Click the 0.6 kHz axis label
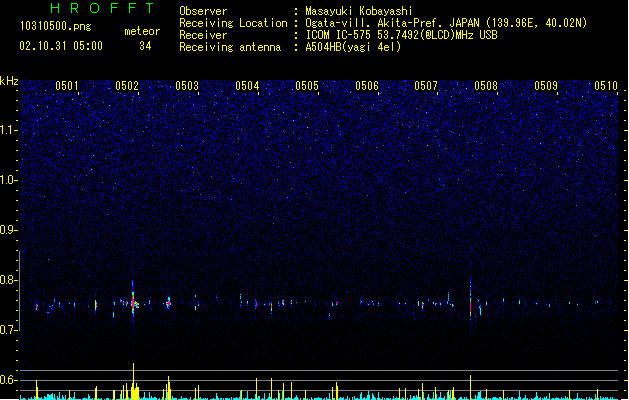The width and height of the screenshot is (629, 400). (9, 380)
